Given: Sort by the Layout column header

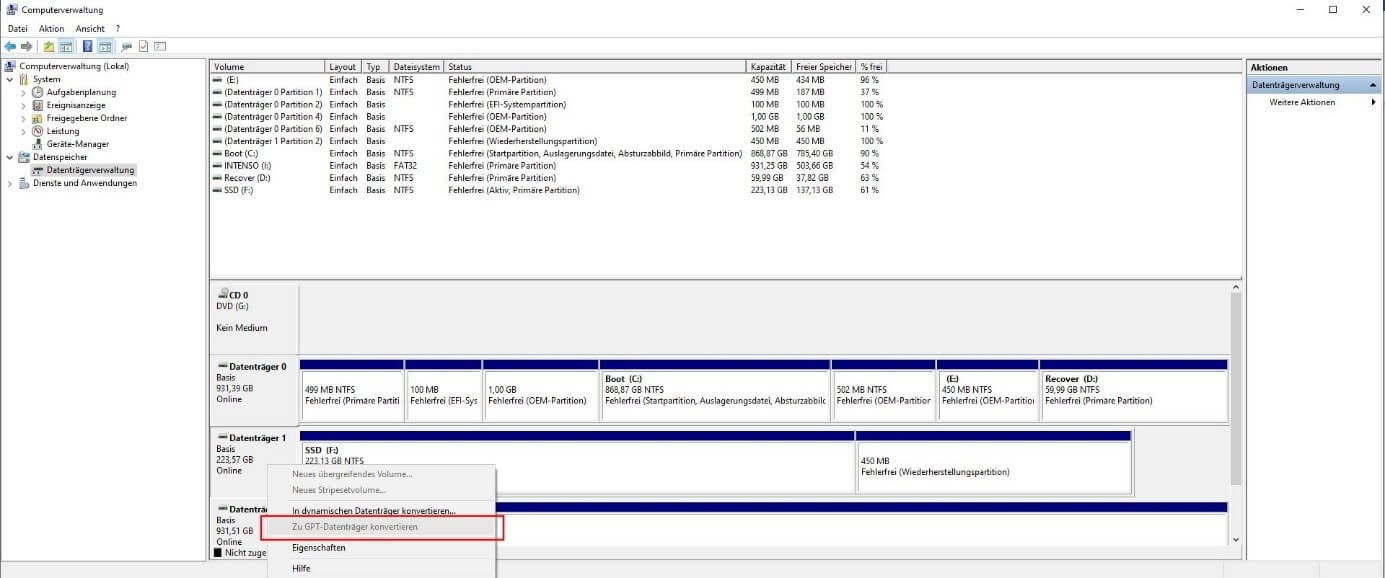Looking at the screenshot, I should 344,67.
